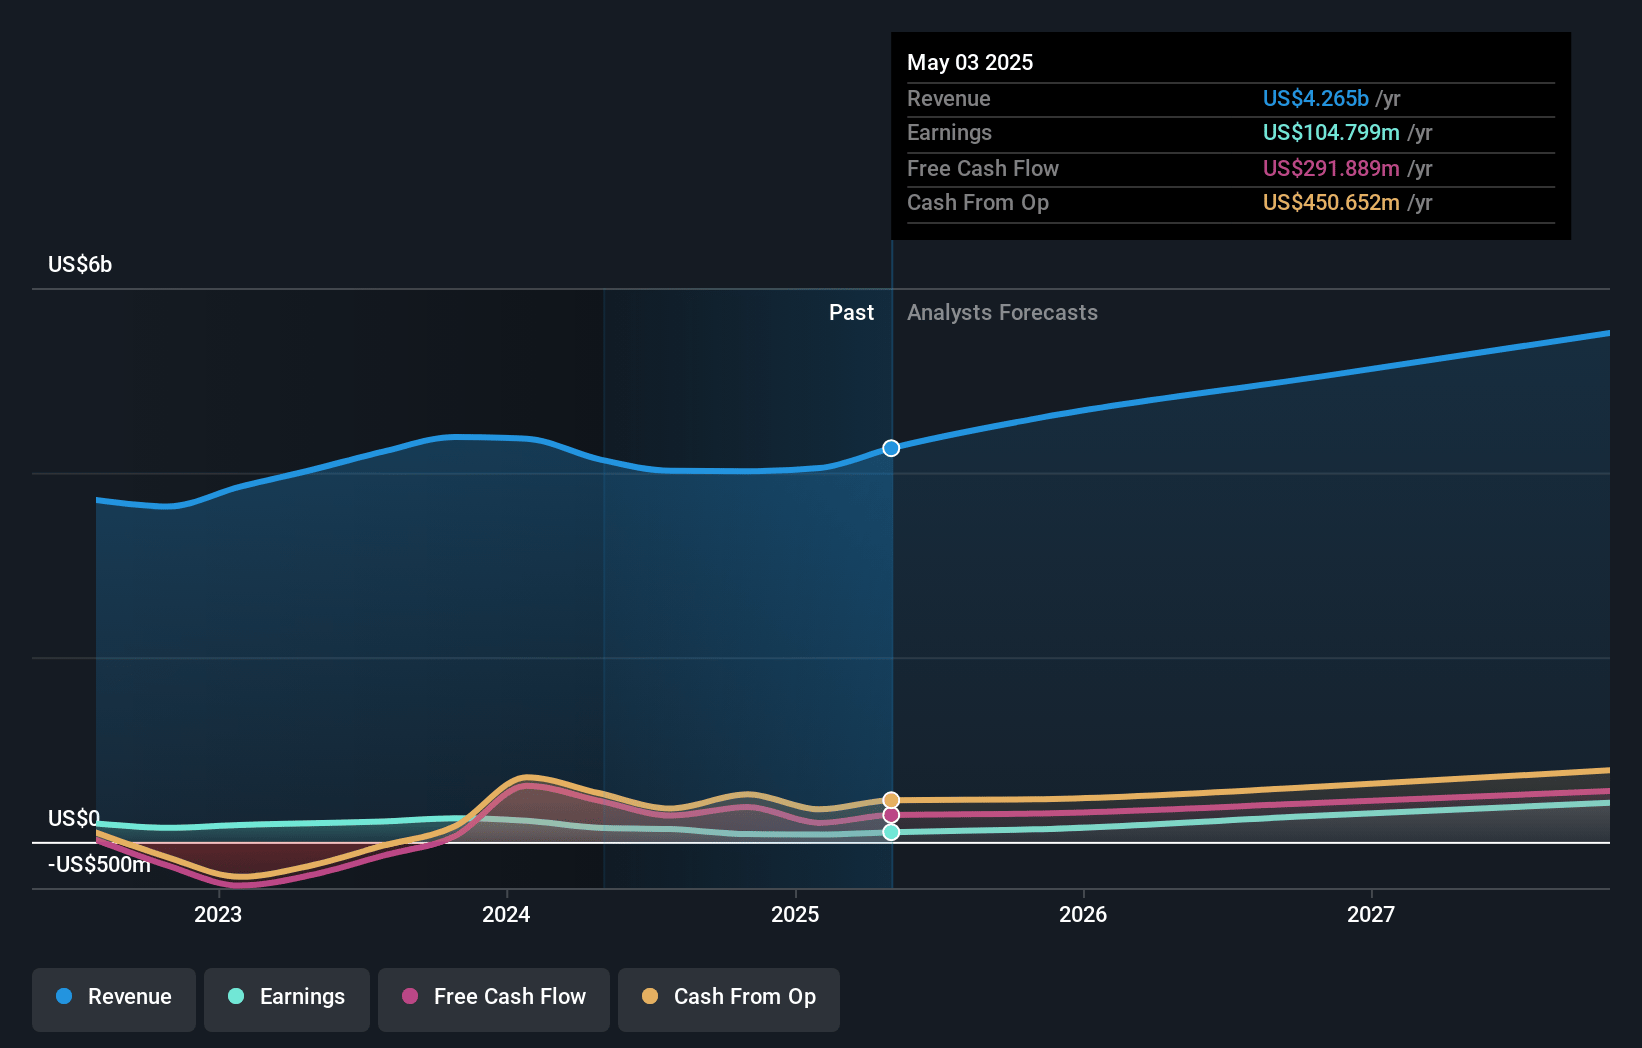Screen dimensions: 1642x1048
Task: Click the orange Cash From Op legend dot
Action: (x=650, y=996)
